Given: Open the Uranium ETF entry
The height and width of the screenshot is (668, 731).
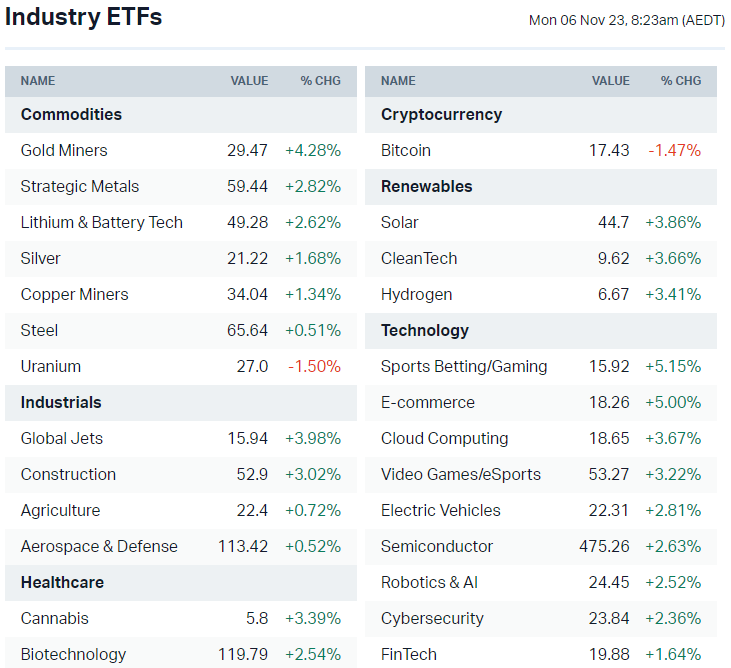Looking at the screenshot, I should [51, 366].
